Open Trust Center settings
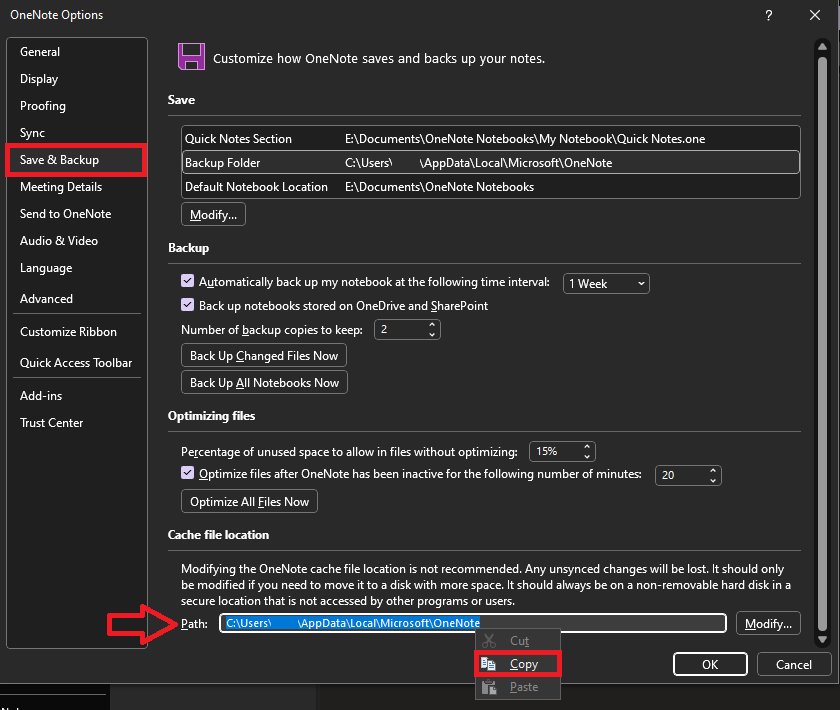This screenshot has width=840, height=710. click(x=51, y=423)
